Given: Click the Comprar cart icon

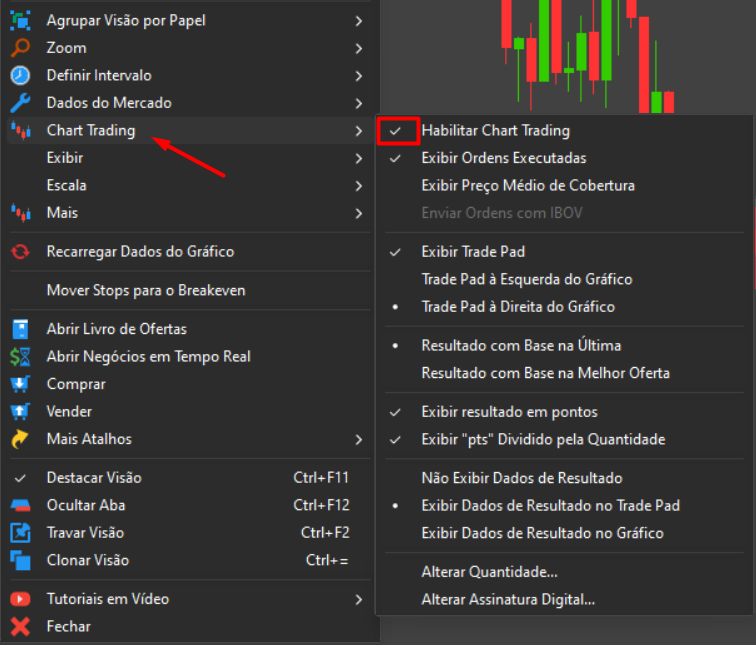Looking at the screenshot, I should [x=20, y=384].
